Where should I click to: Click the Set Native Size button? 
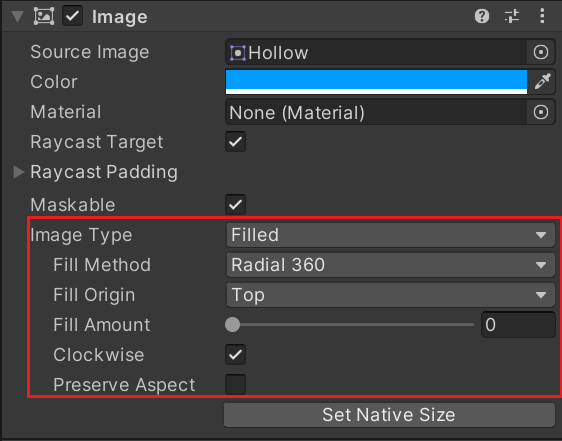pyautogui.click(x=389, y=415)
